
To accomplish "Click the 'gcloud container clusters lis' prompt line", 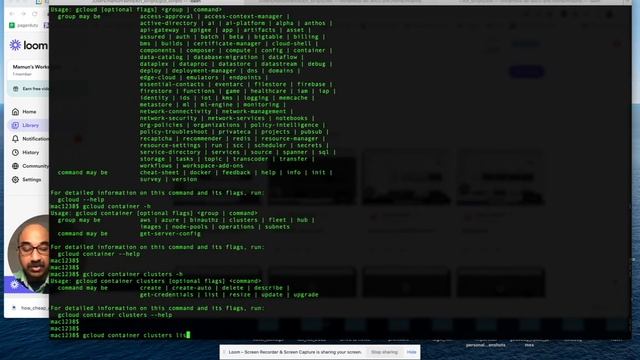I will (120, 335).
